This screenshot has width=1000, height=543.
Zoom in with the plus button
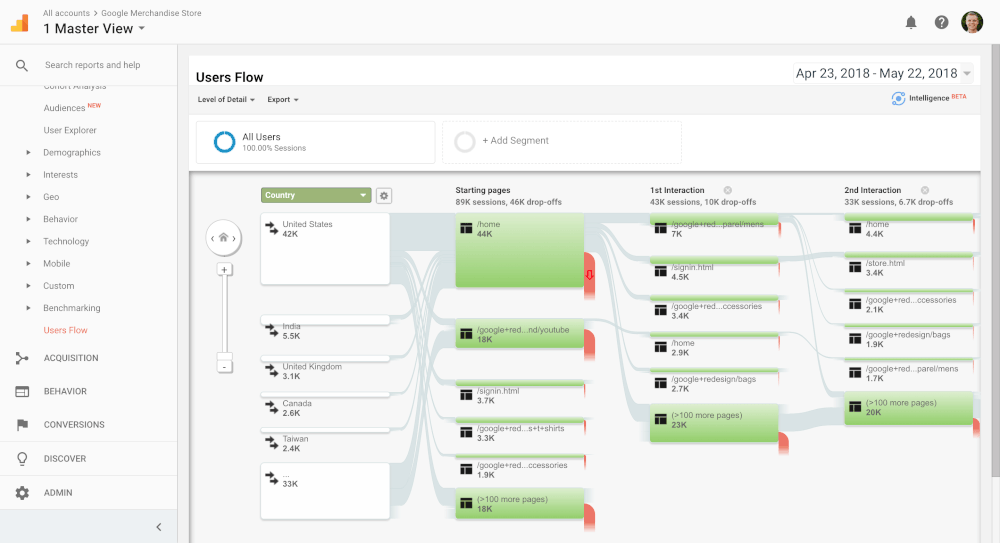click(x=224, y=269)
